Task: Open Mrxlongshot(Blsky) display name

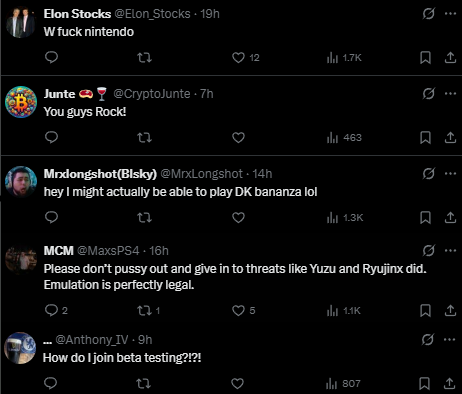Action: tap(100, 174)
